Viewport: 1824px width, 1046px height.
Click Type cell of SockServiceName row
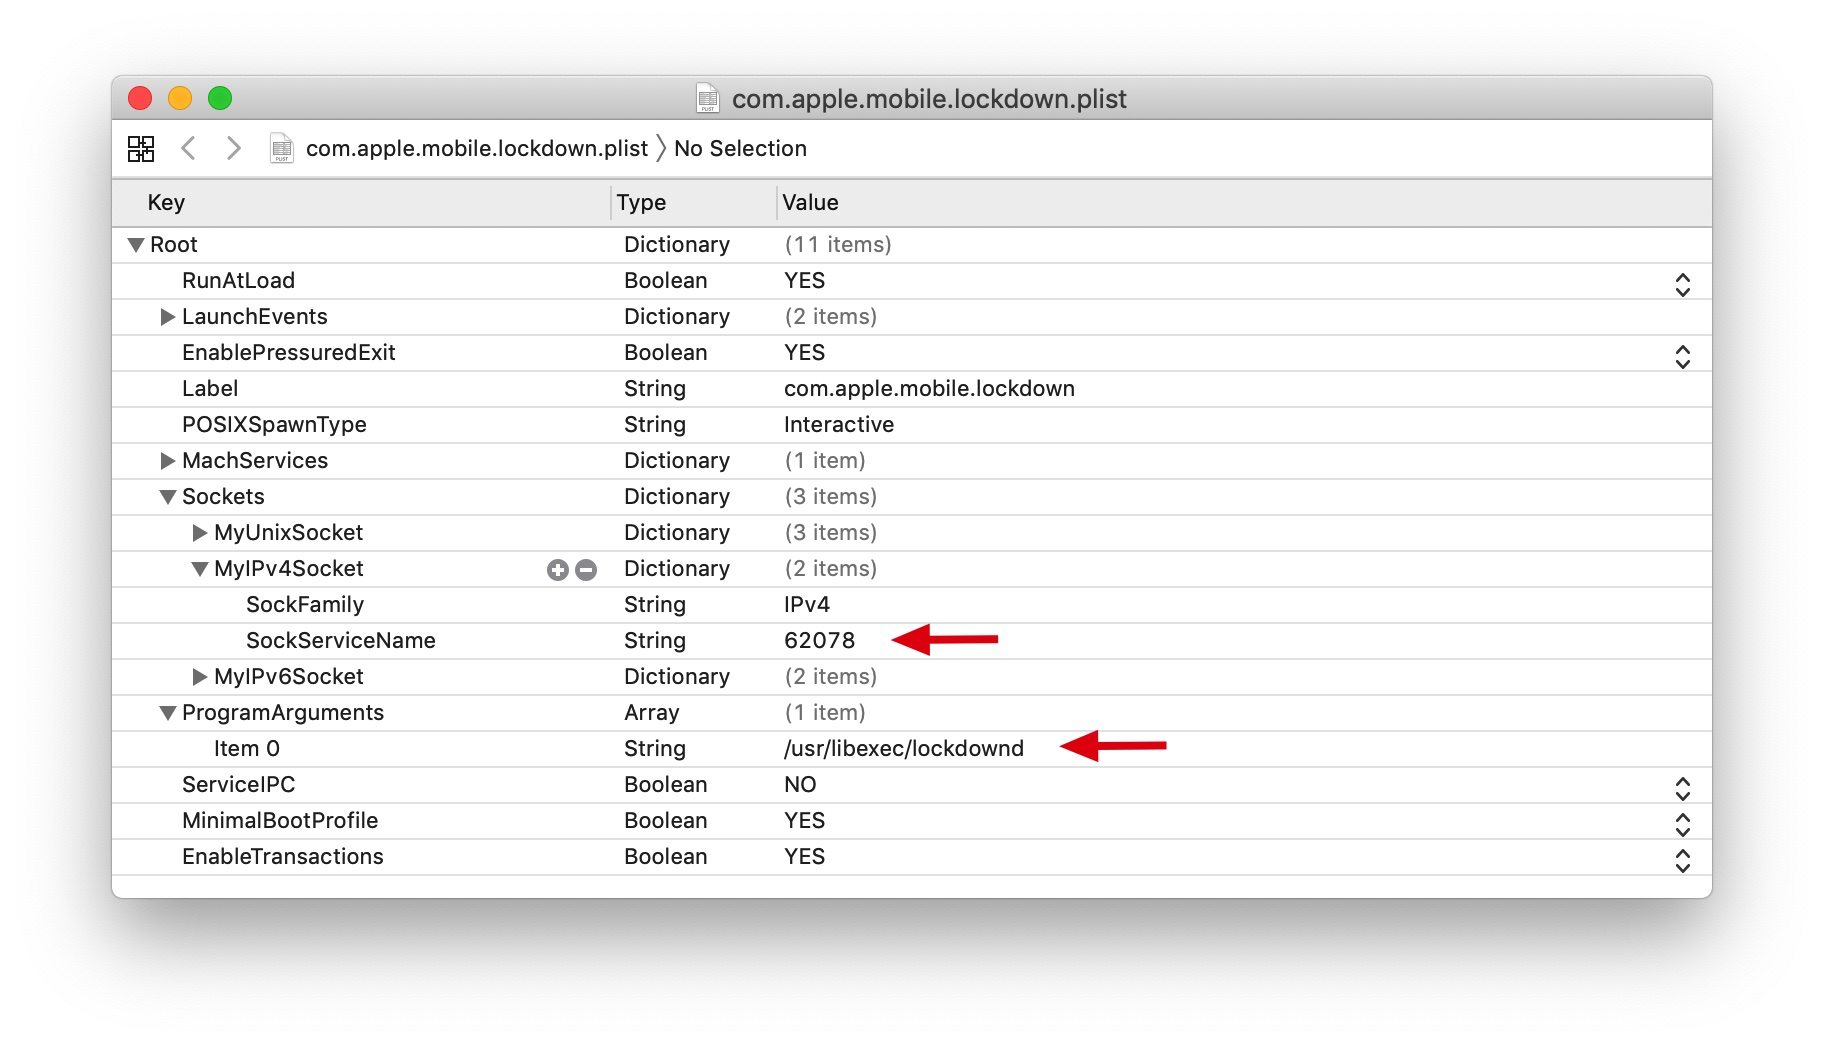click(x=655, y=641)
